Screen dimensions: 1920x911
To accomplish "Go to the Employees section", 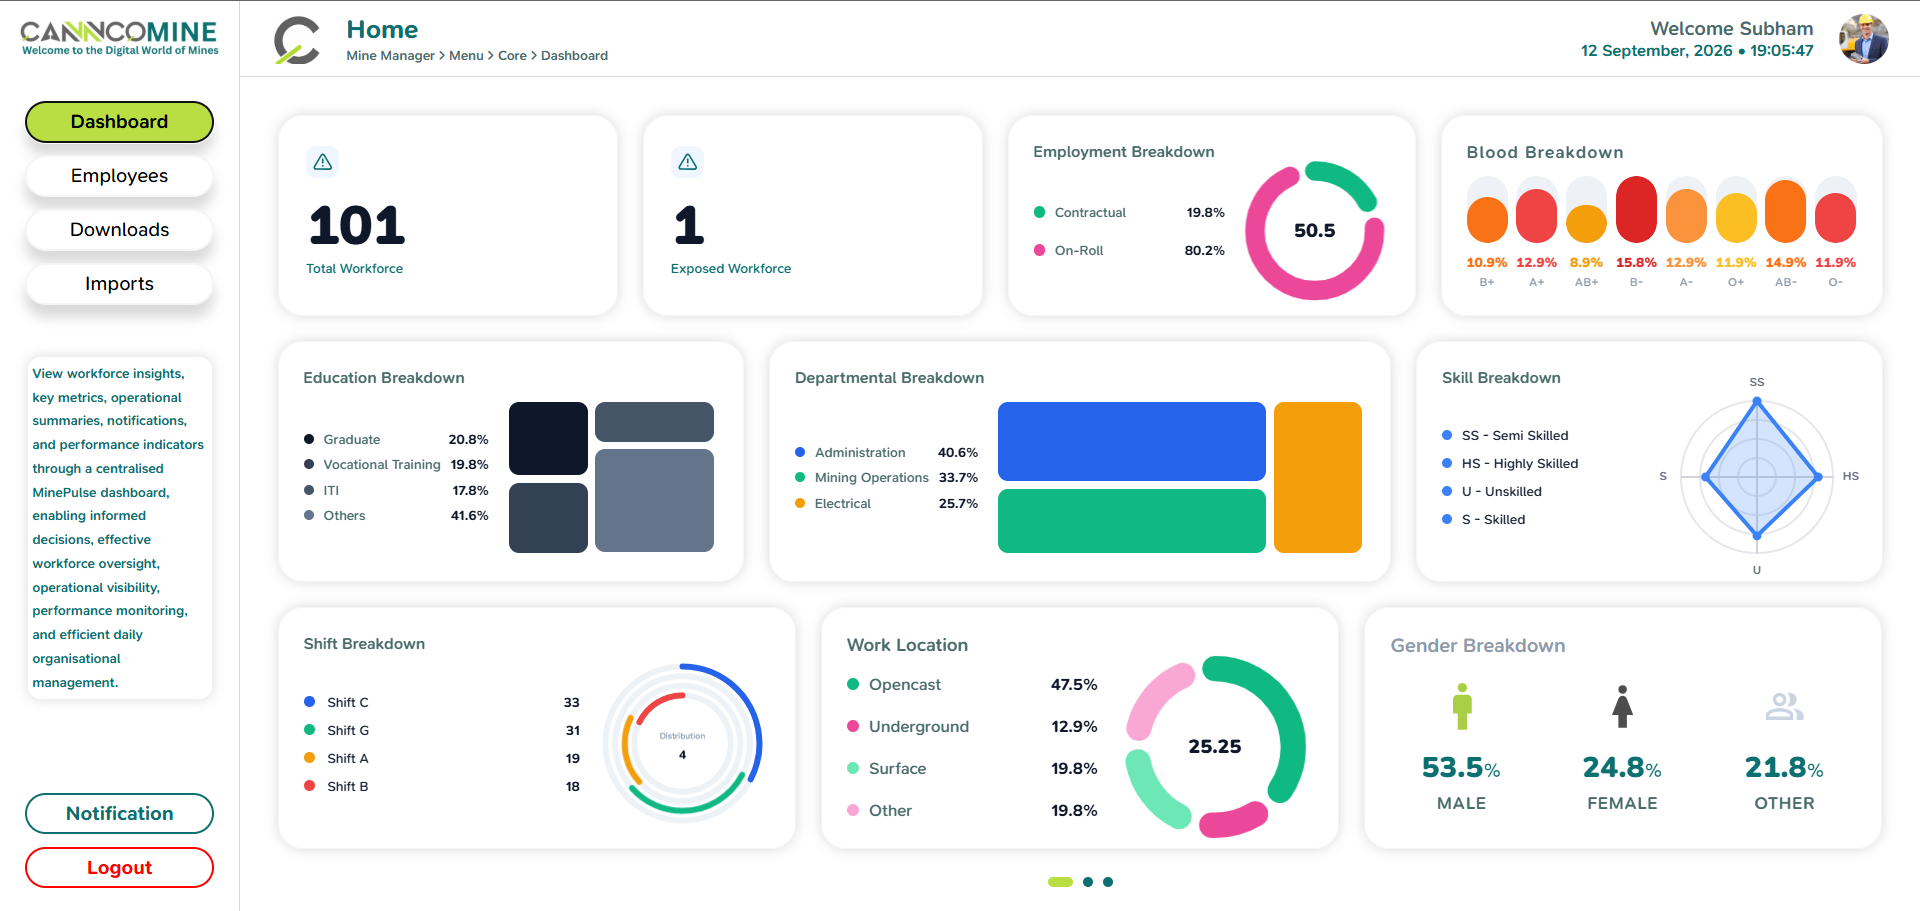I will [x=119, y=176].
